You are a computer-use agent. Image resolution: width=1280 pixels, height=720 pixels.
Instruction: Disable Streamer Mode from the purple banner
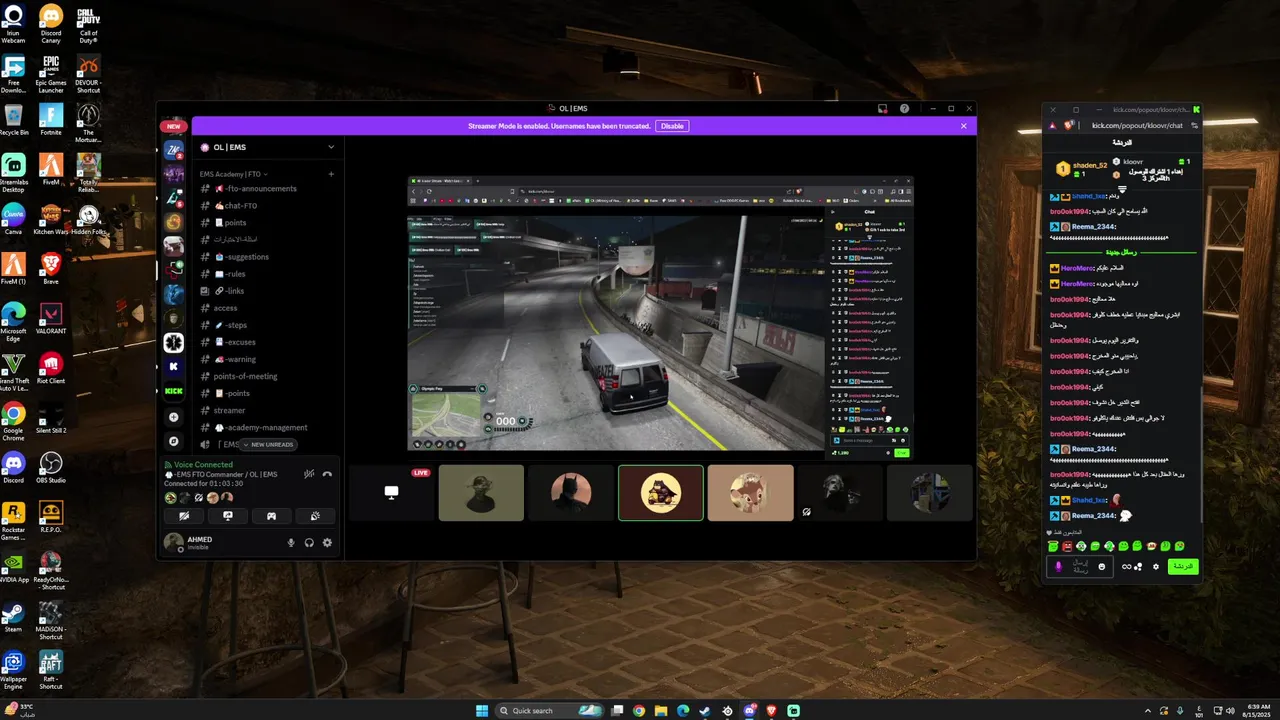pyautogui.click(x=672, y=126)
